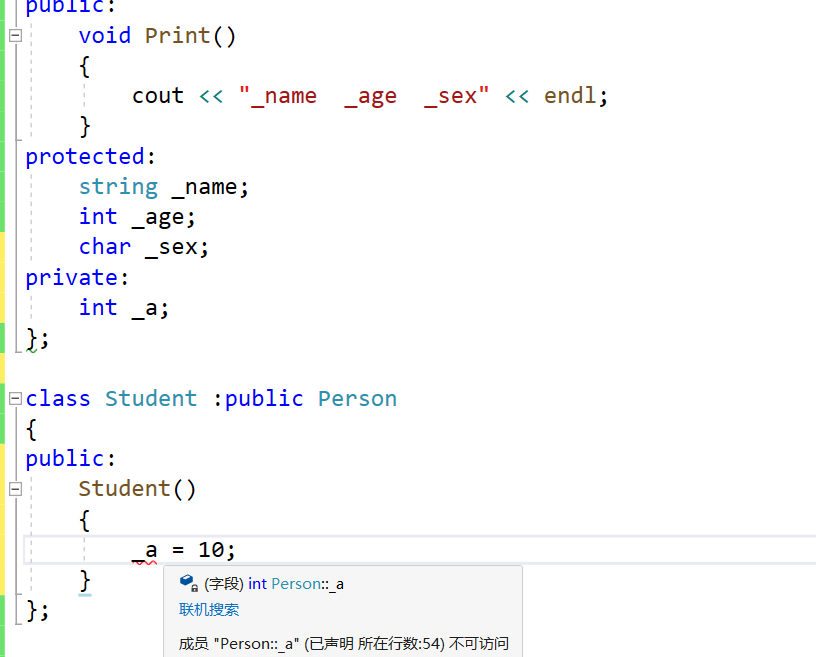Collapse the class Student definition
816x657 pixels.
tap(16, 399)
